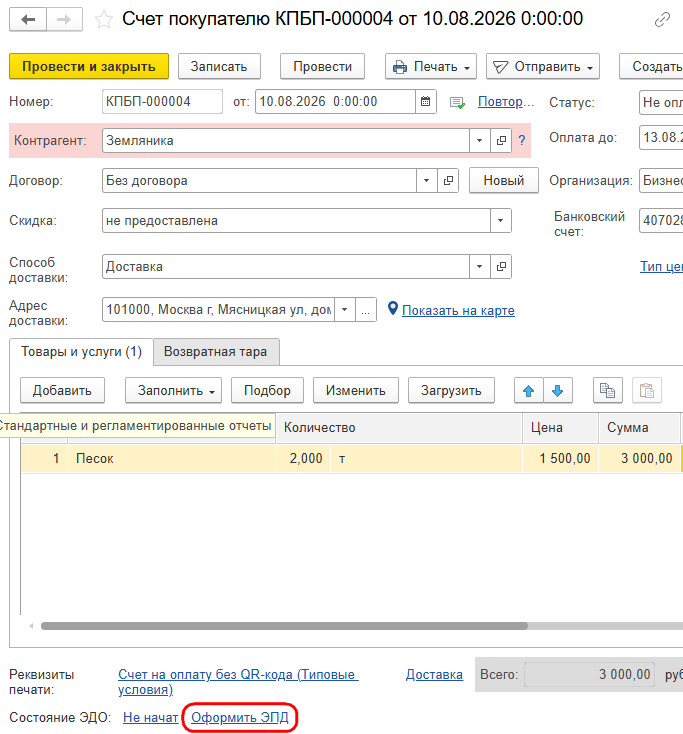Switch to Товары и услуги tab
The image size is (683, 734).
[81, 352]
